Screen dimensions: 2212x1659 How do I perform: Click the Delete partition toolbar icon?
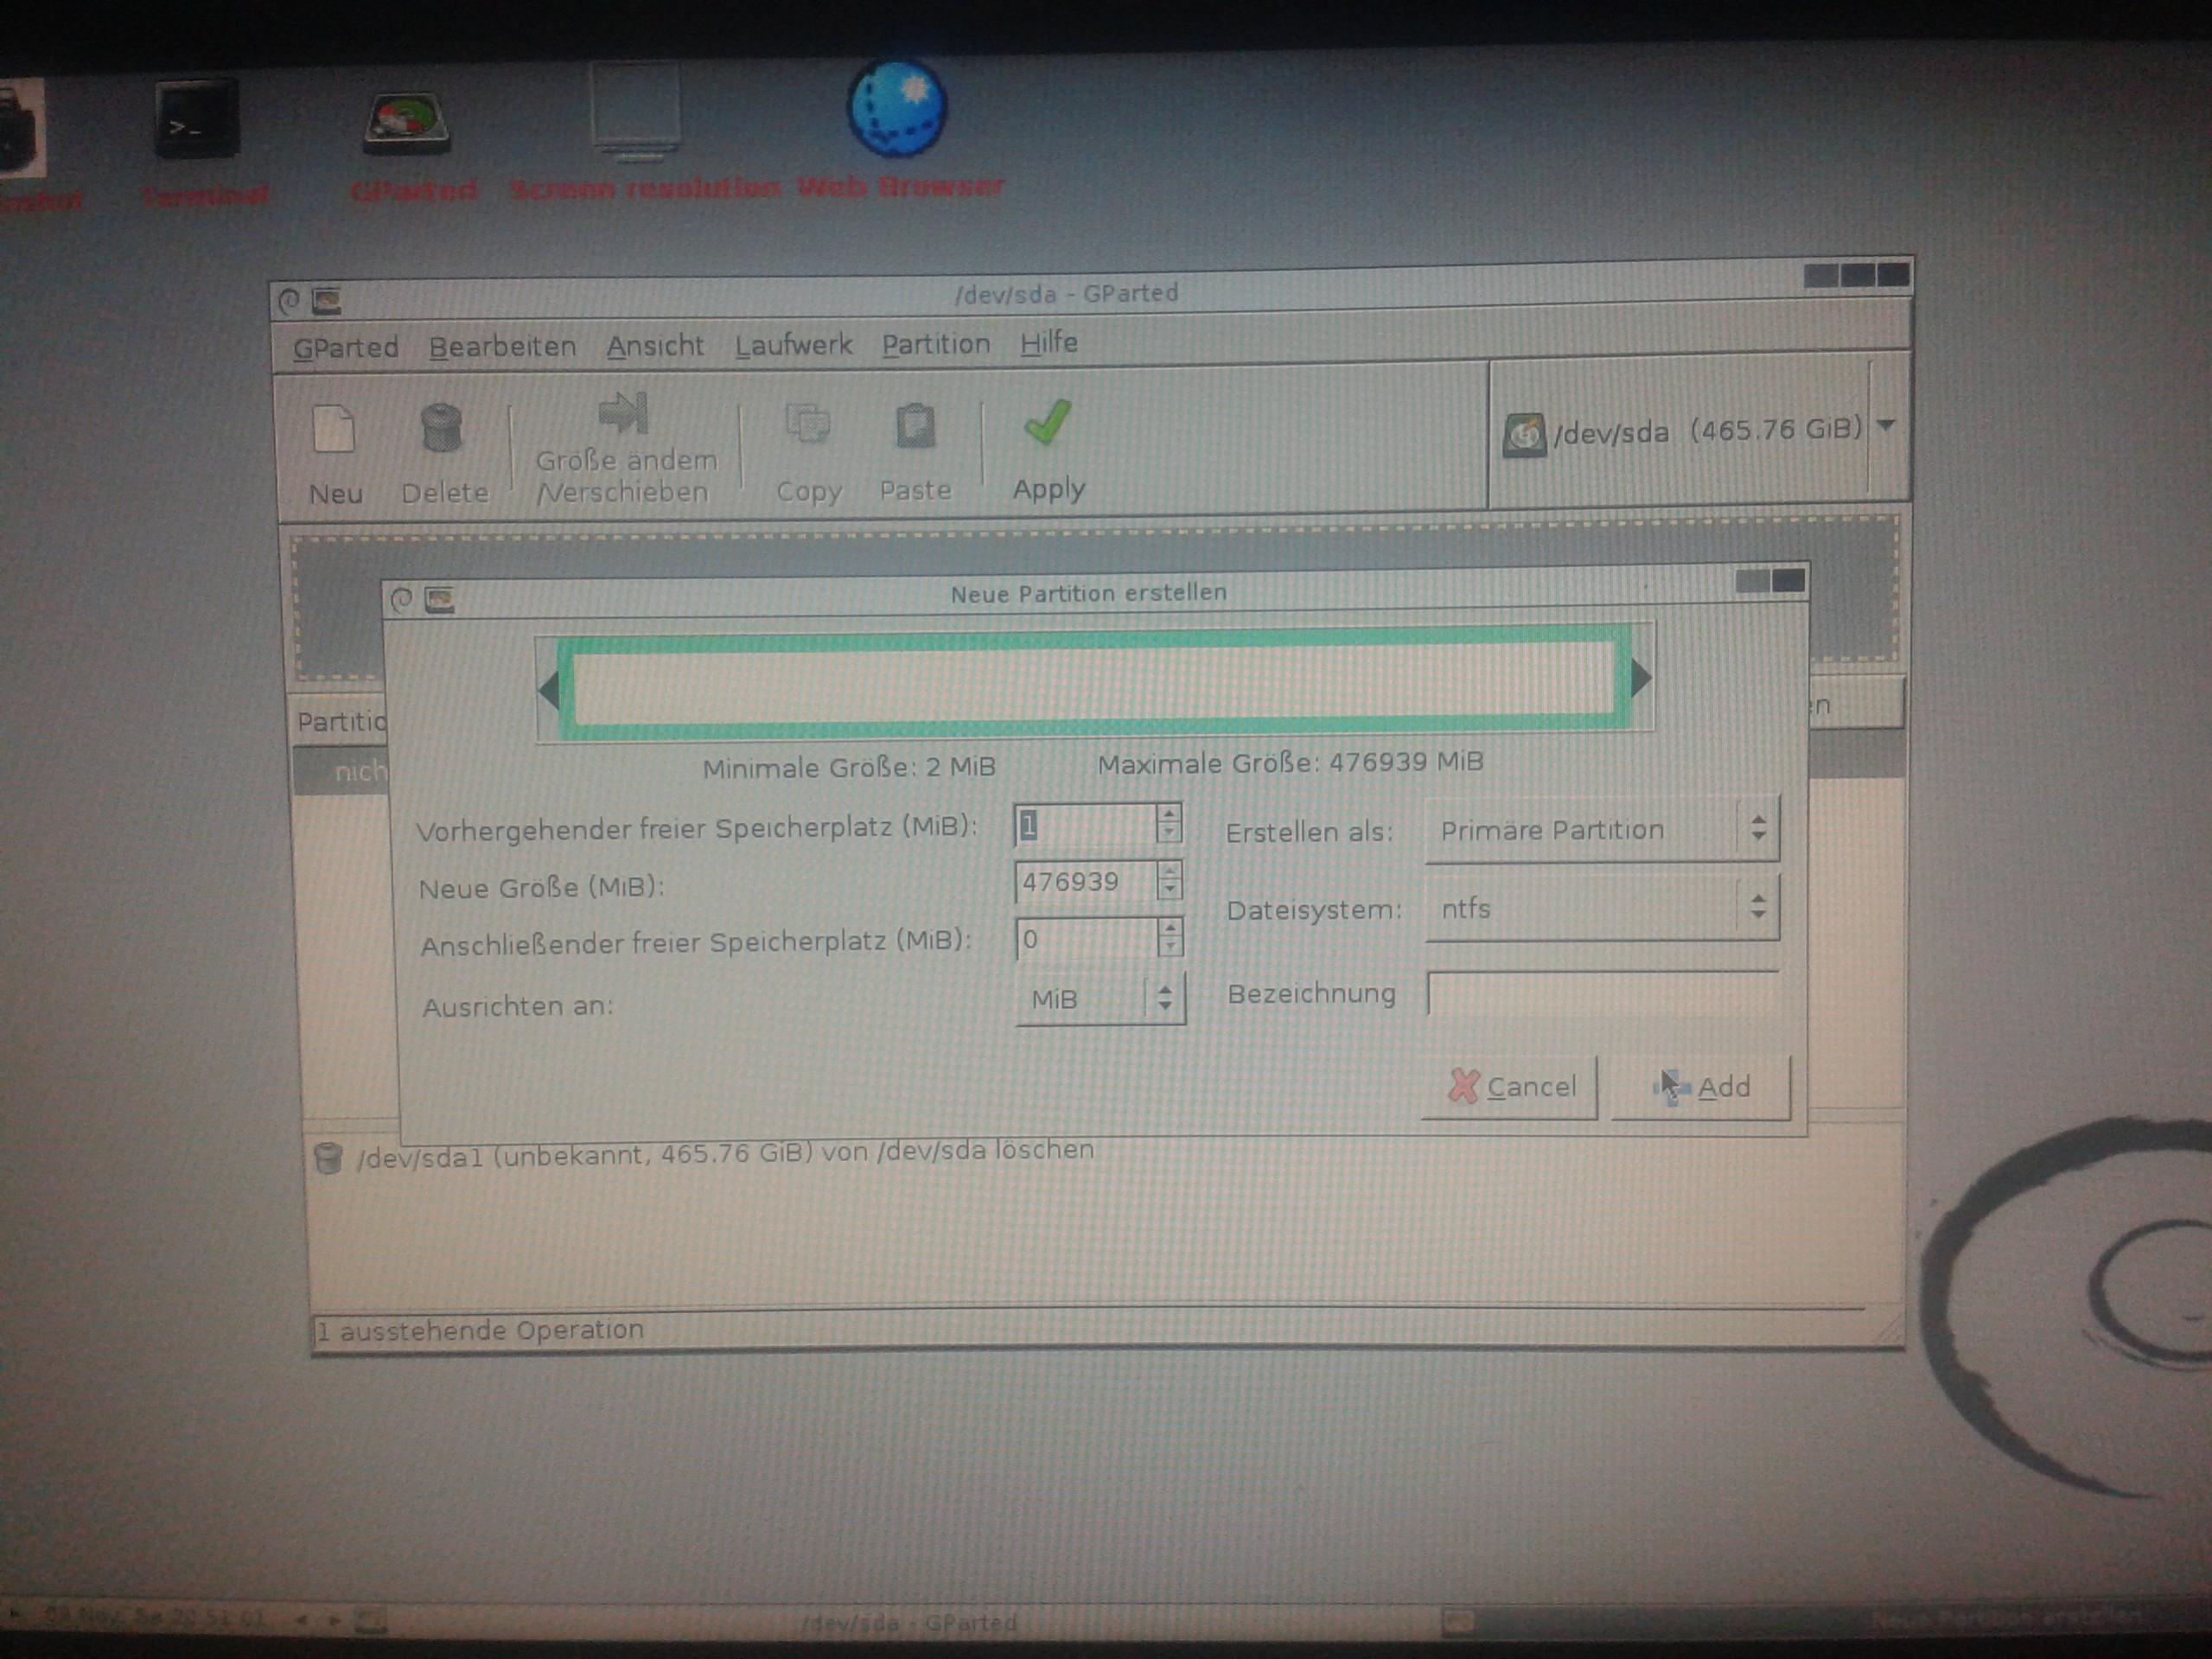coord(441,430)
